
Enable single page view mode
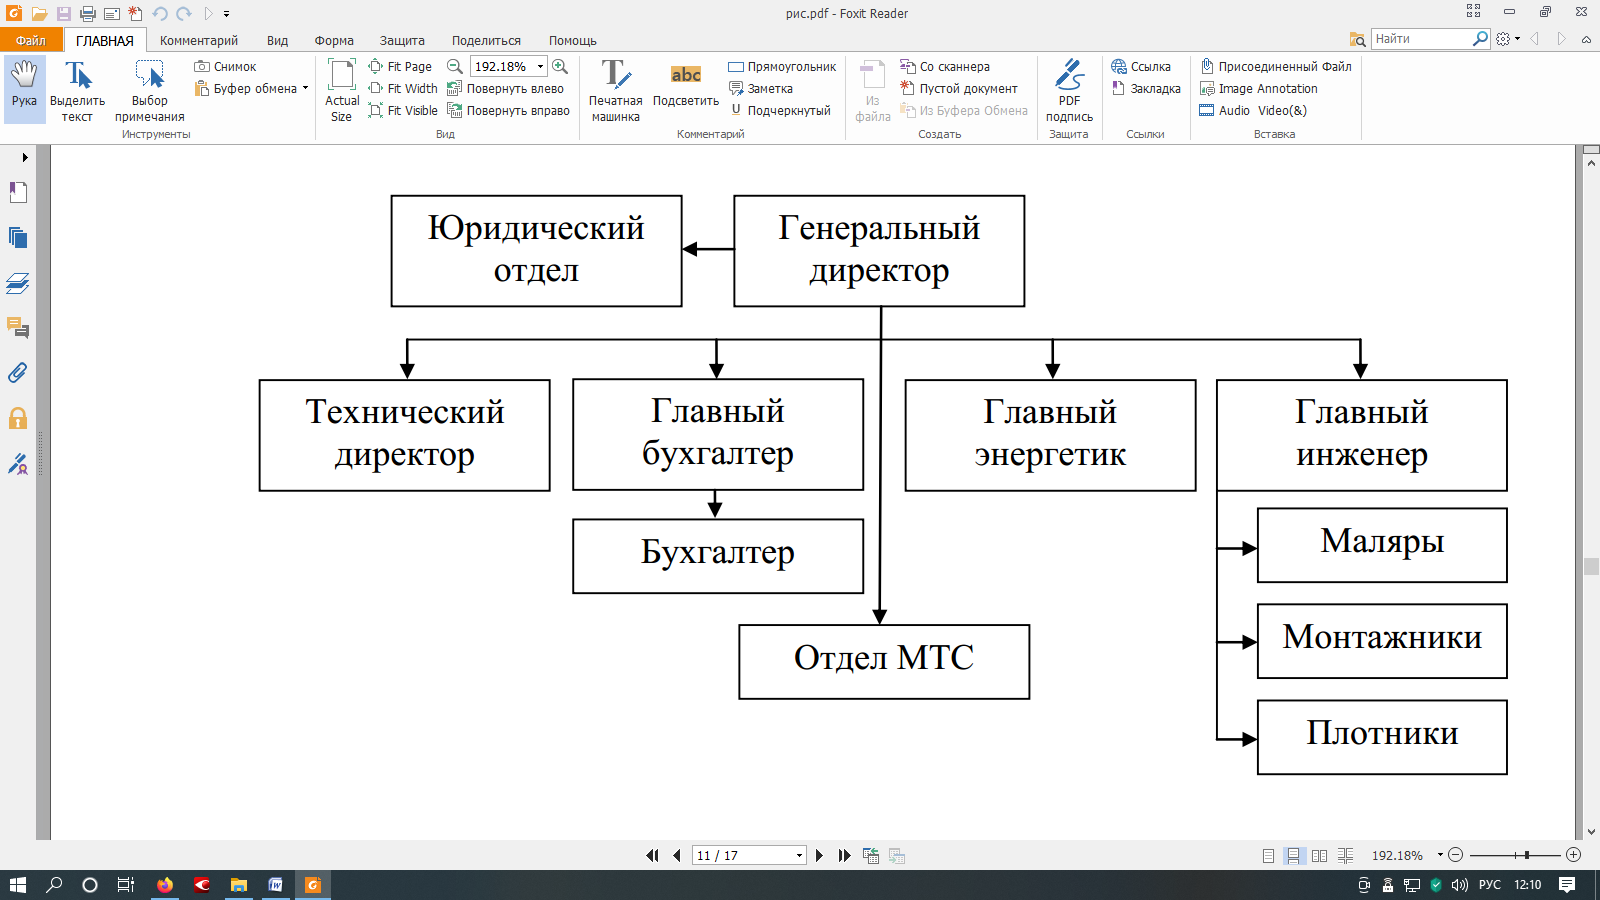click(x=1268, y=856)
